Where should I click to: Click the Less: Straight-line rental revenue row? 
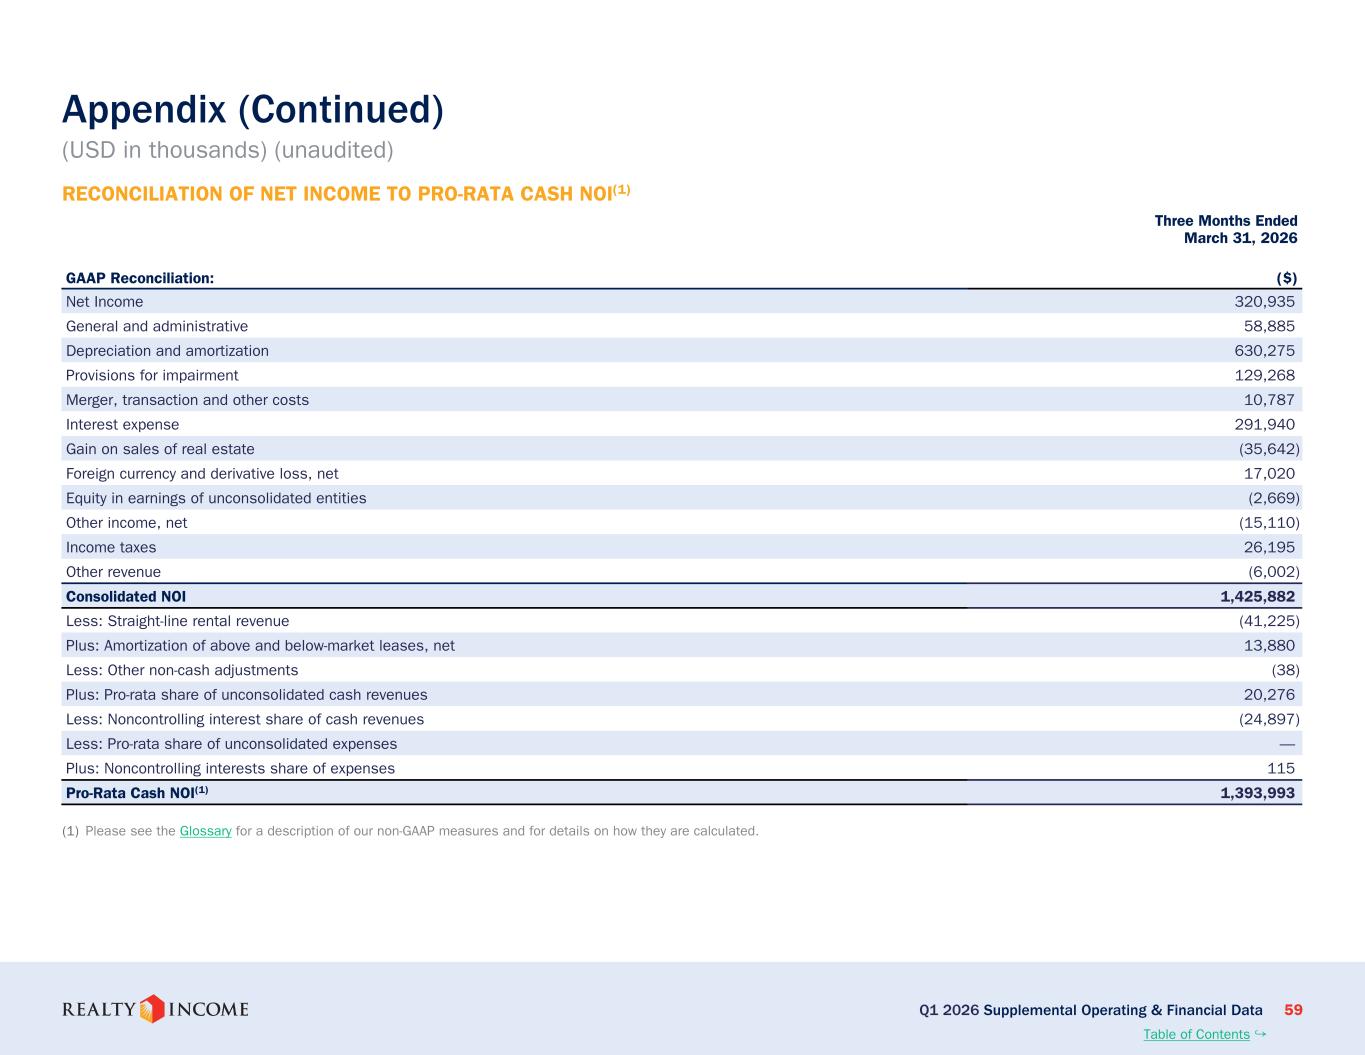tap(682, 621)
